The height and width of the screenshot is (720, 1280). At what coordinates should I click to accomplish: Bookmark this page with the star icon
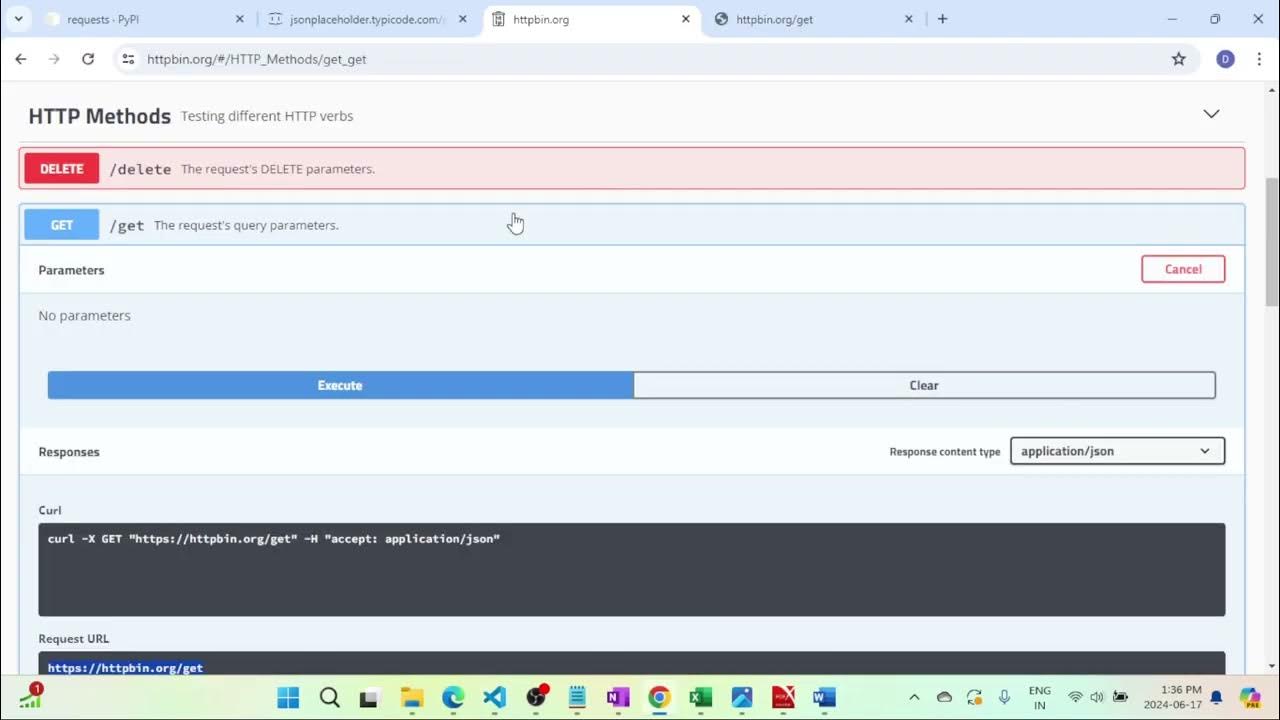coord(1179,59)
